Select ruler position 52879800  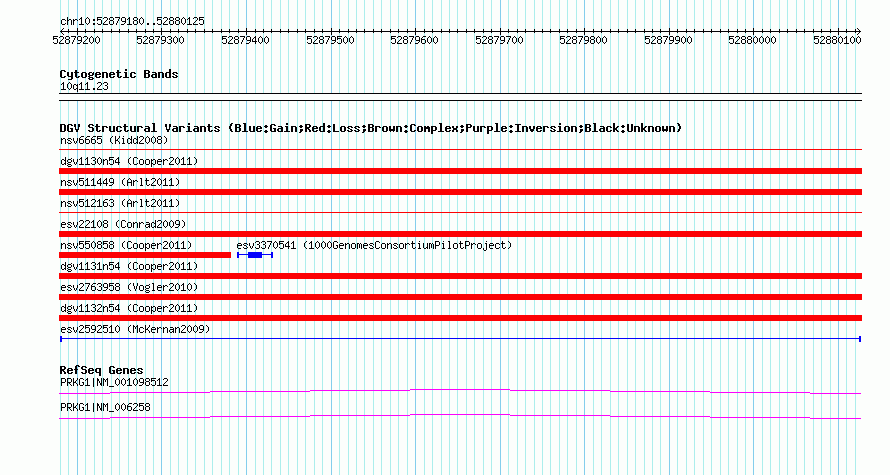(x=583, y=40)
